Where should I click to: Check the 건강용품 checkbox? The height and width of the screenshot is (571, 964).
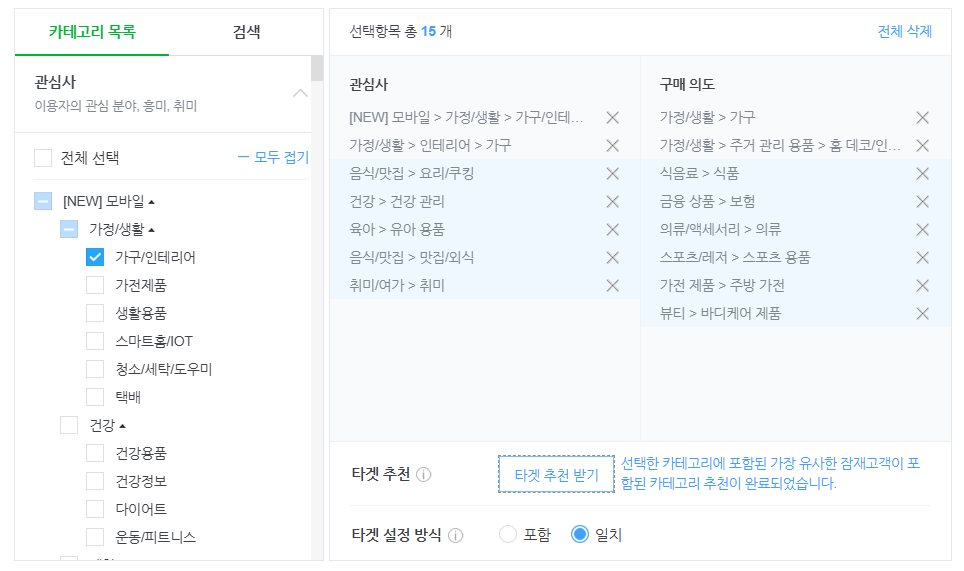pyautogui.click(x=95, y=453)
